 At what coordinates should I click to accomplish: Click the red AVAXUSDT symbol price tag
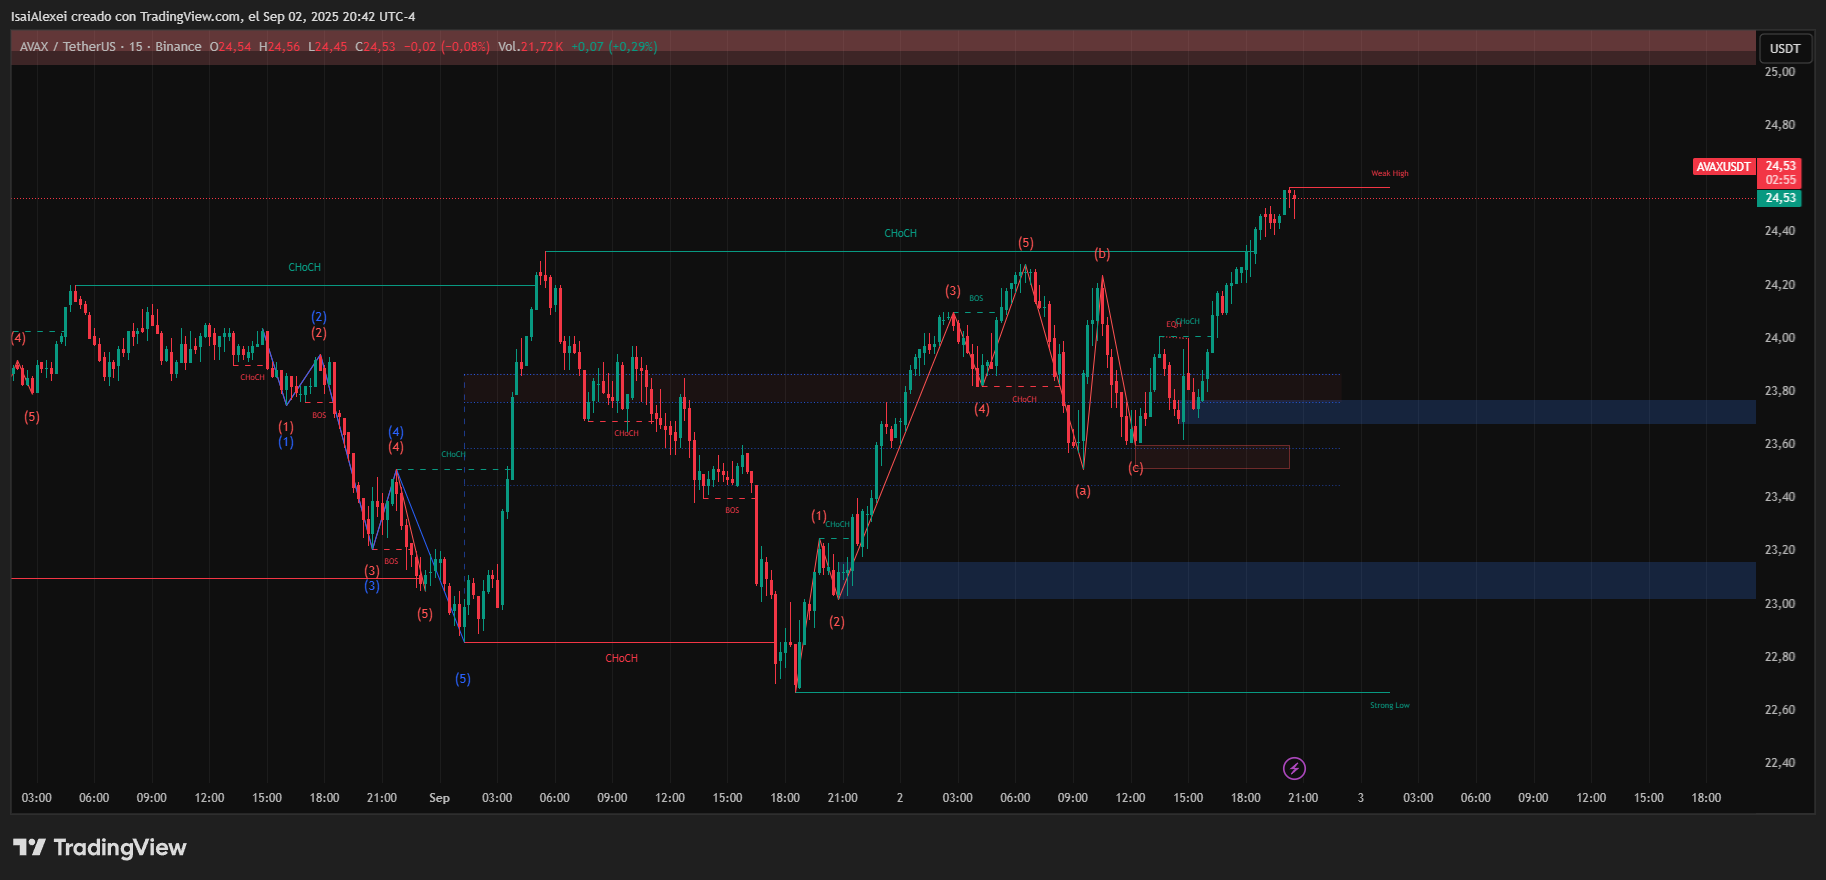(1723, 167)
